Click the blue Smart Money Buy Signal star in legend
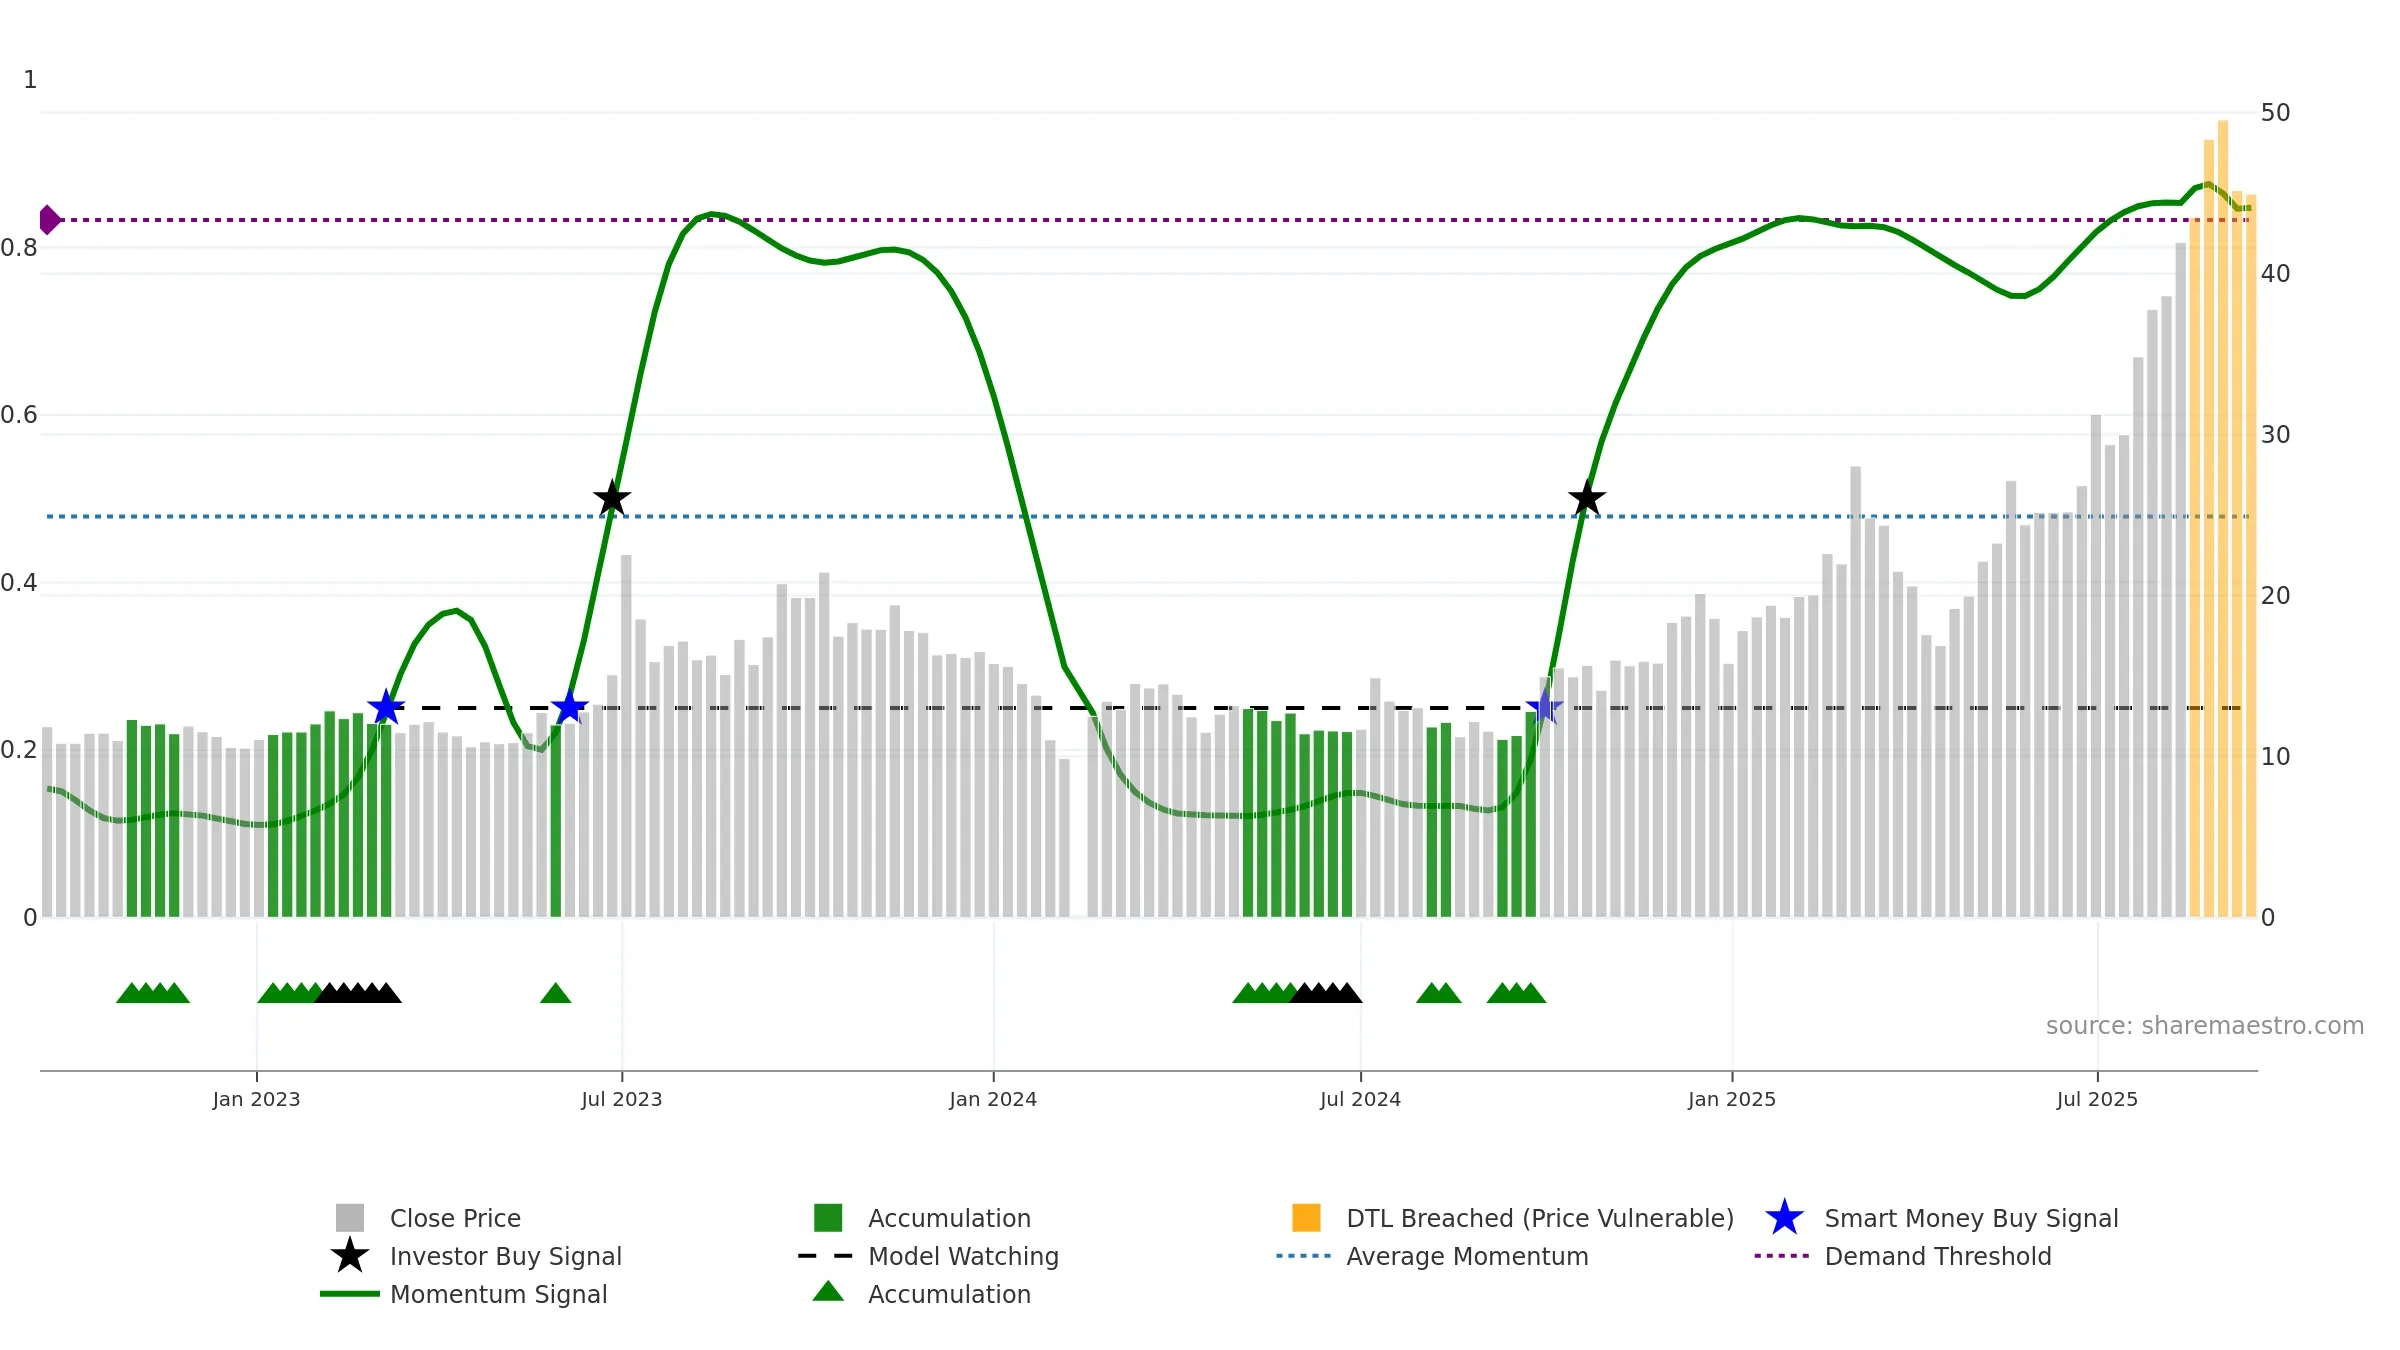This screenshot has width=2400, height=1350. pyautogui.click(x=1784, y=1218)
